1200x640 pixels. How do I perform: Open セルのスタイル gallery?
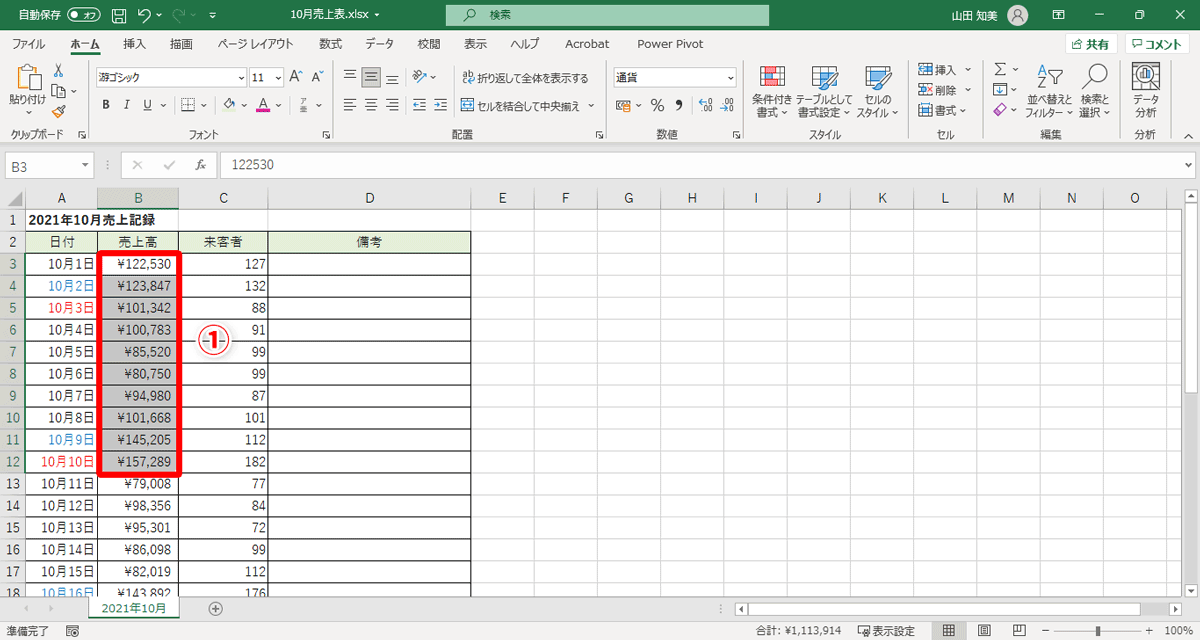(x=878, y=92)
